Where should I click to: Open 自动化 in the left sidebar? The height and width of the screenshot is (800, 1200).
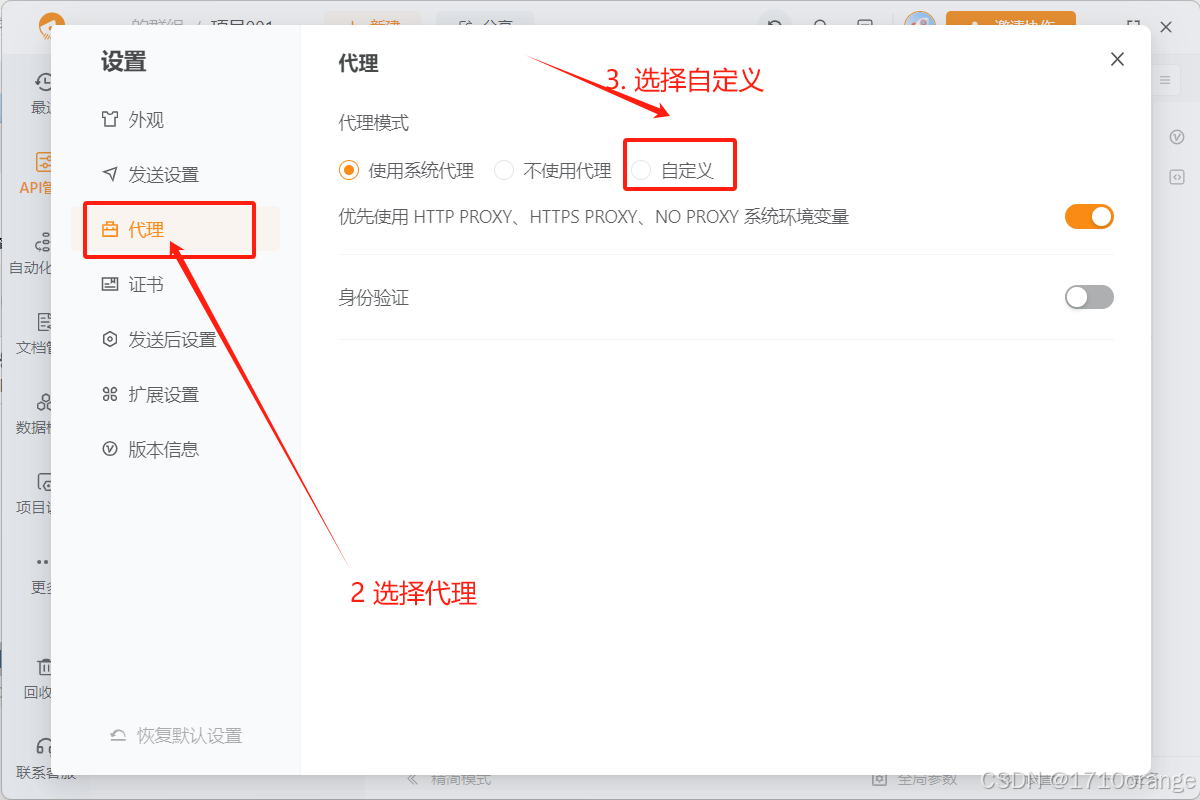coord(30,254)
